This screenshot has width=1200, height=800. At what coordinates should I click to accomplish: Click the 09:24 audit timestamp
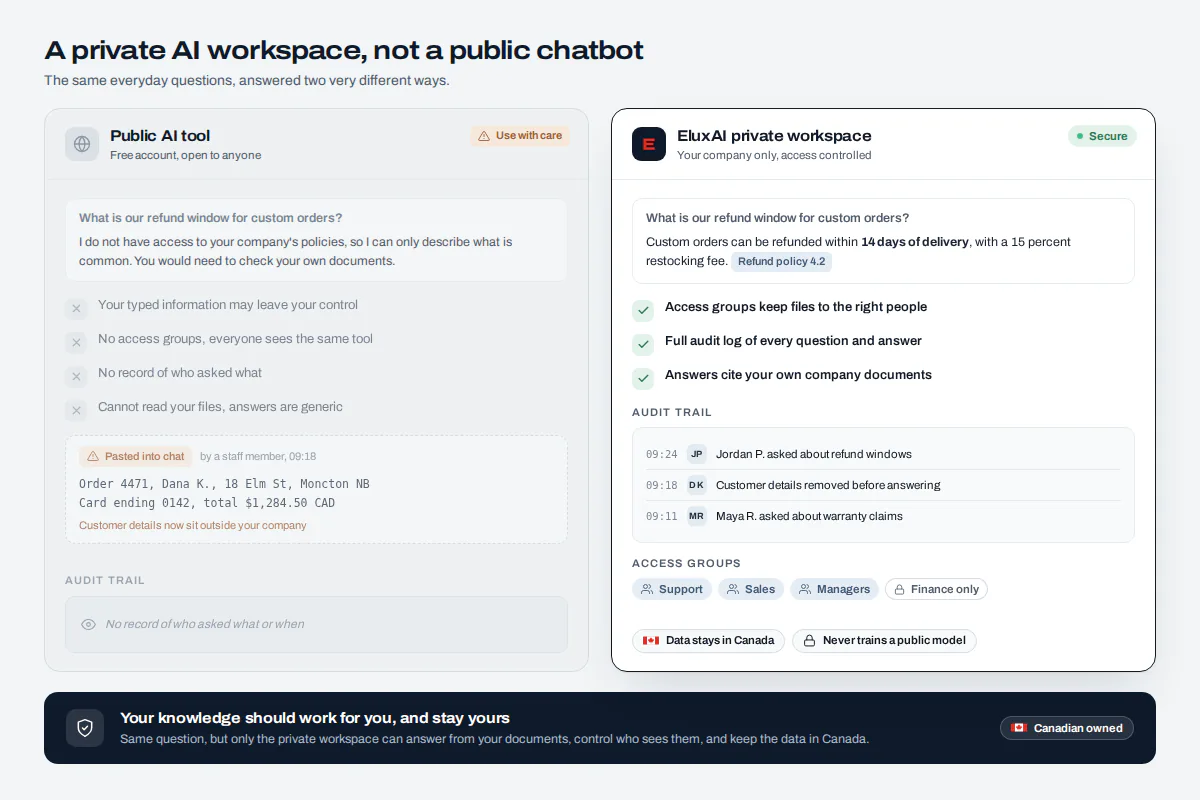click(662, 454)
